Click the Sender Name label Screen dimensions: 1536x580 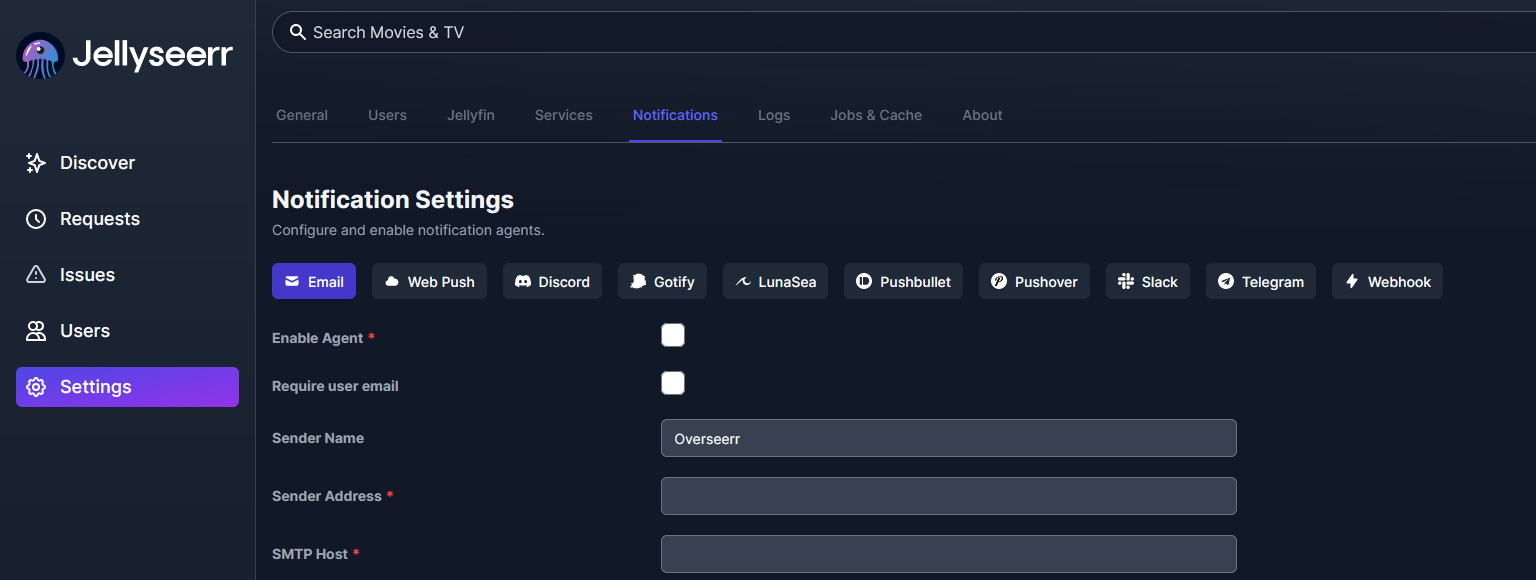coord(318,438)
